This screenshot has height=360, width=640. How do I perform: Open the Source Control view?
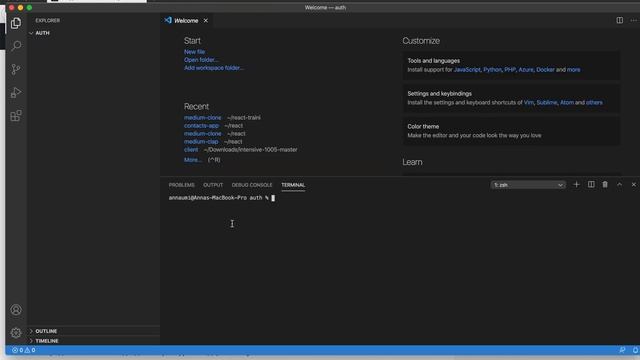click(x=16, y=69)
